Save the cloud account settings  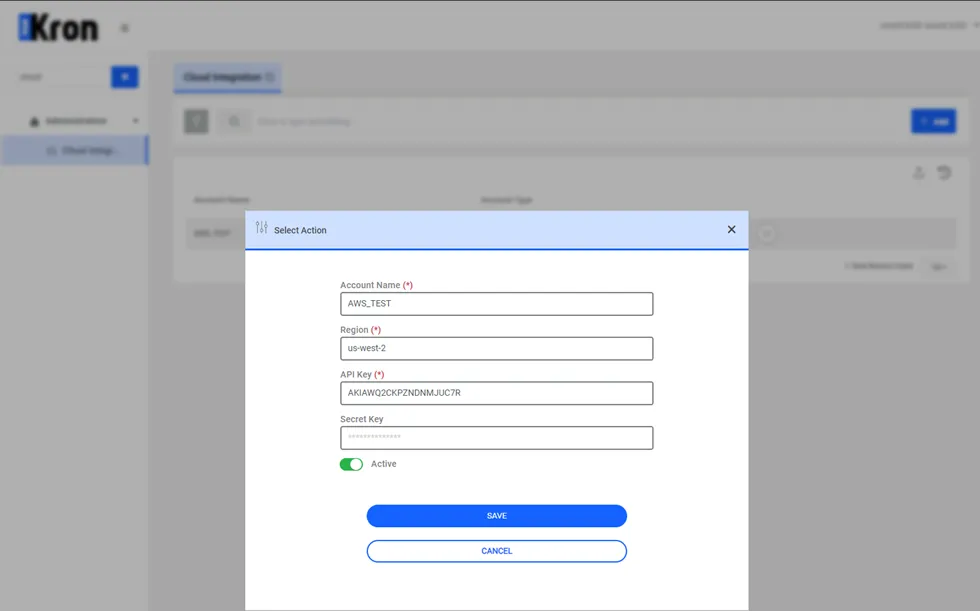click(496, 516)
